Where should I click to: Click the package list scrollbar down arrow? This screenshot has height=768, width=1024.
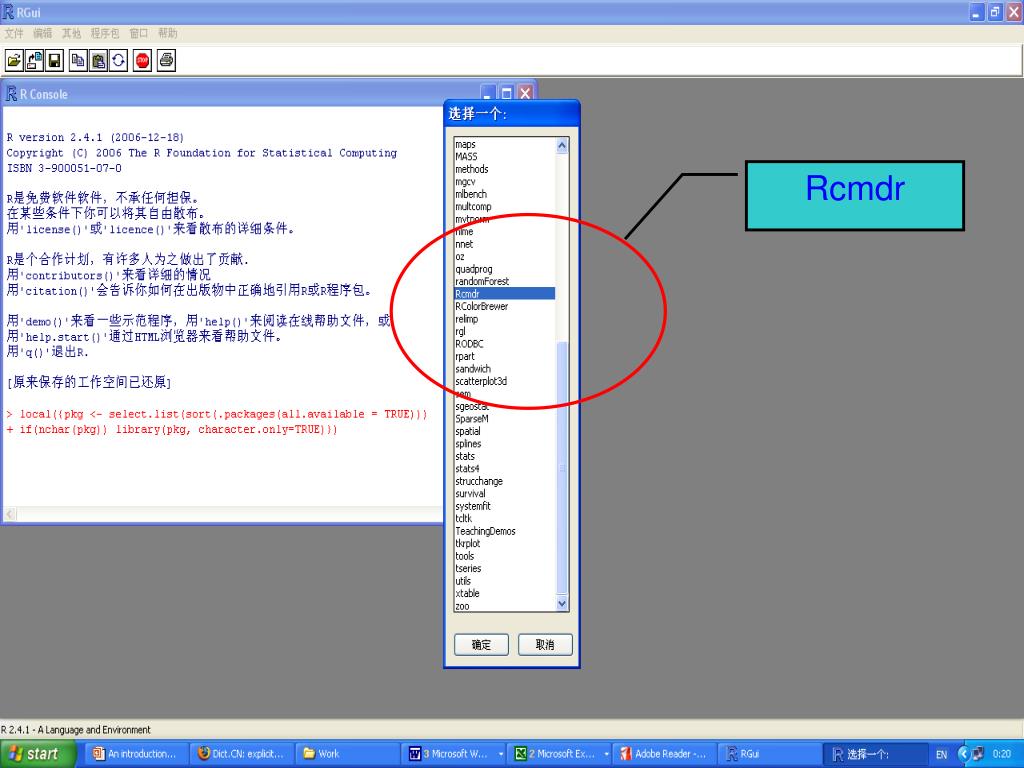coord(562,604)
